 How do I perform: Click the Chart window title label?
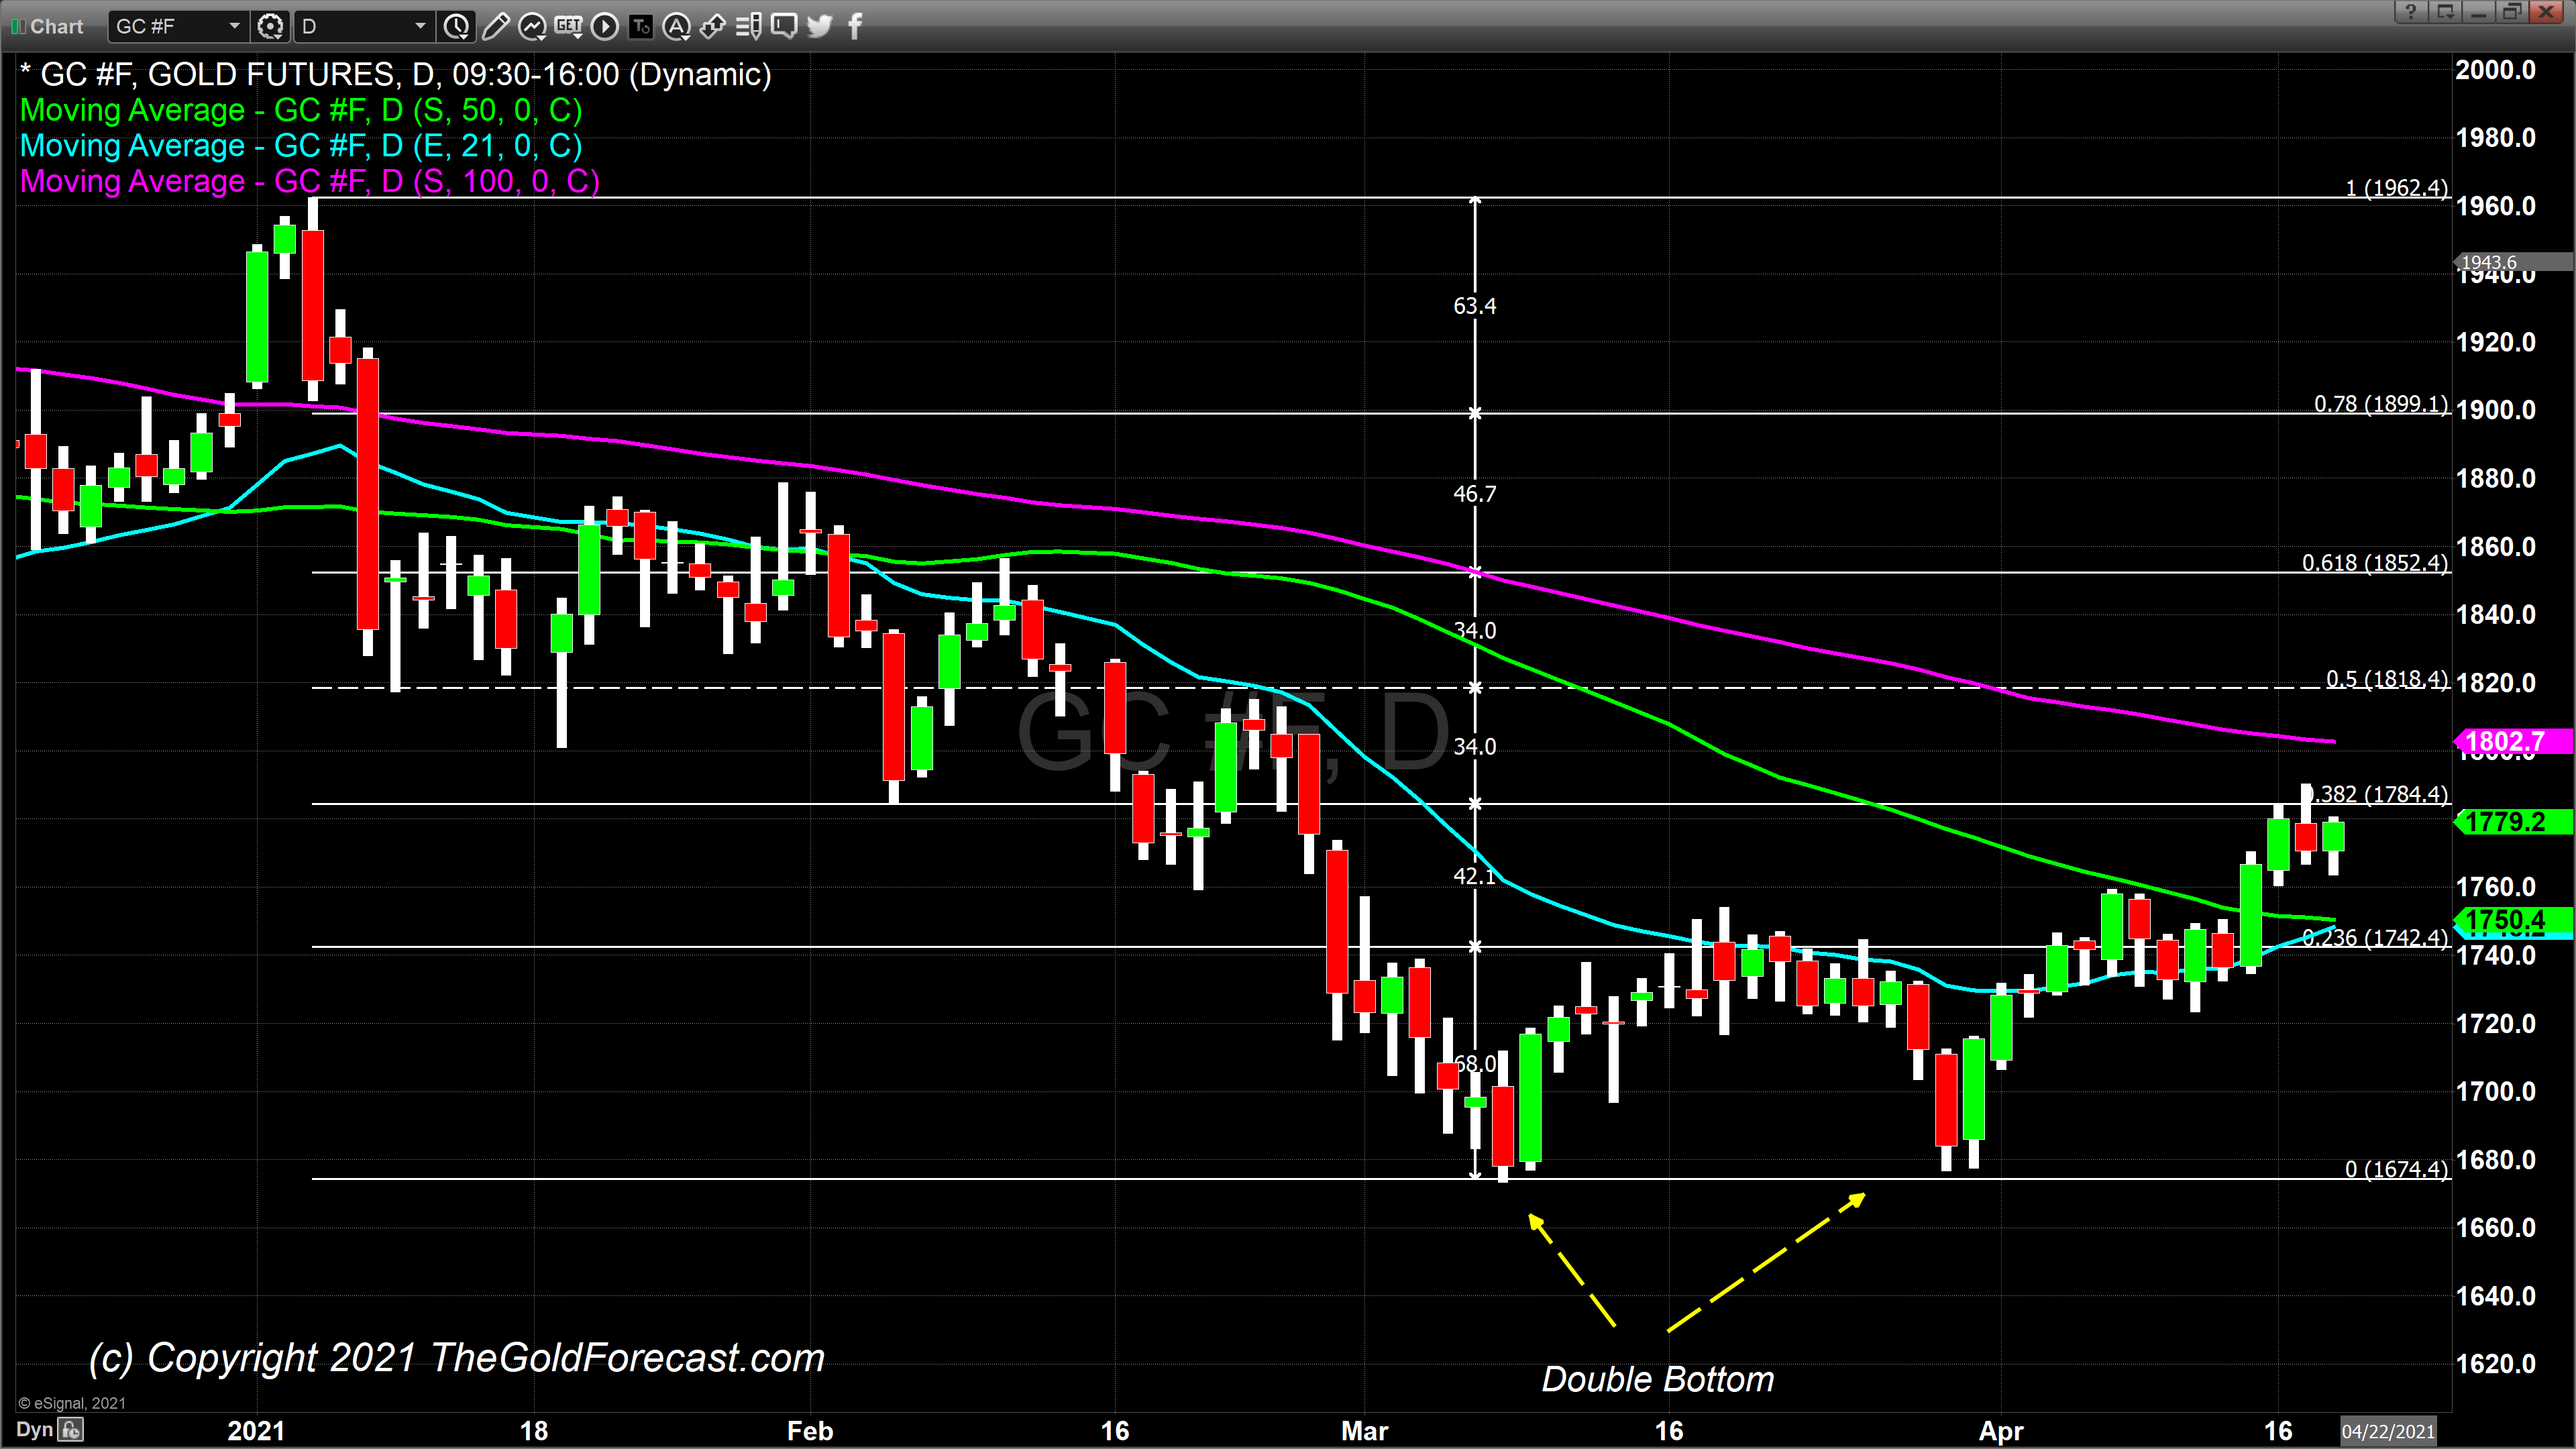point(56,27)
